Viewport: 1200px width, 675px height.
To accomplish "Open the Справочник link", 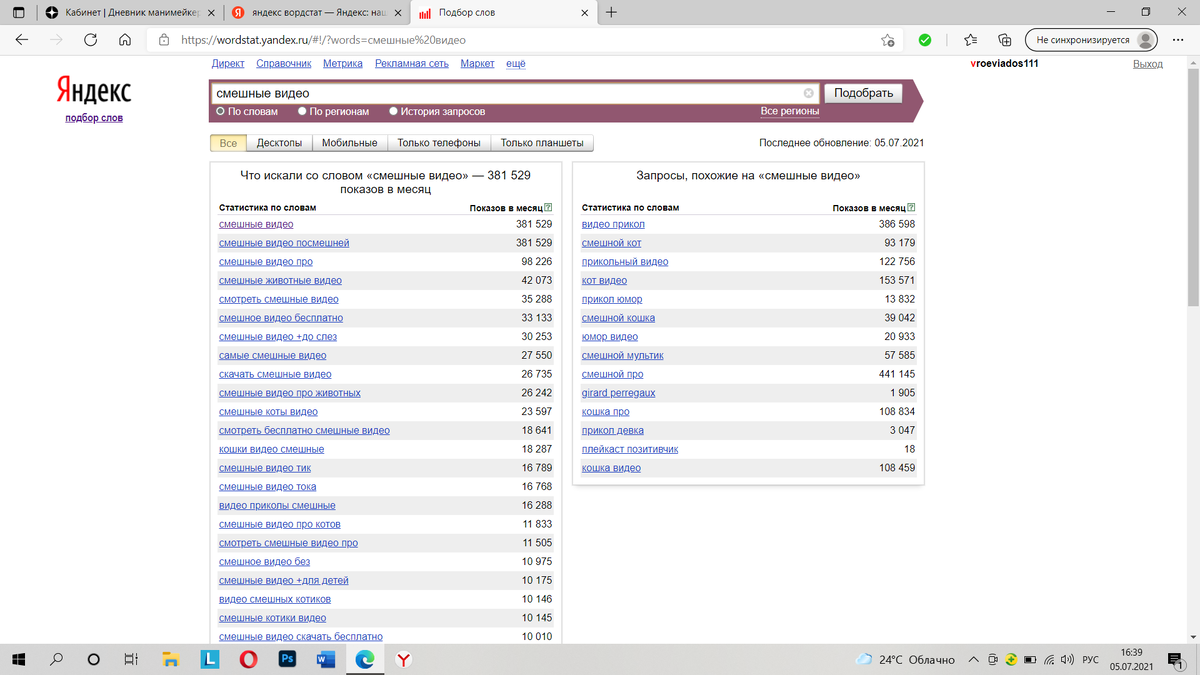I will pyautogui.click(x=284, y=63).
